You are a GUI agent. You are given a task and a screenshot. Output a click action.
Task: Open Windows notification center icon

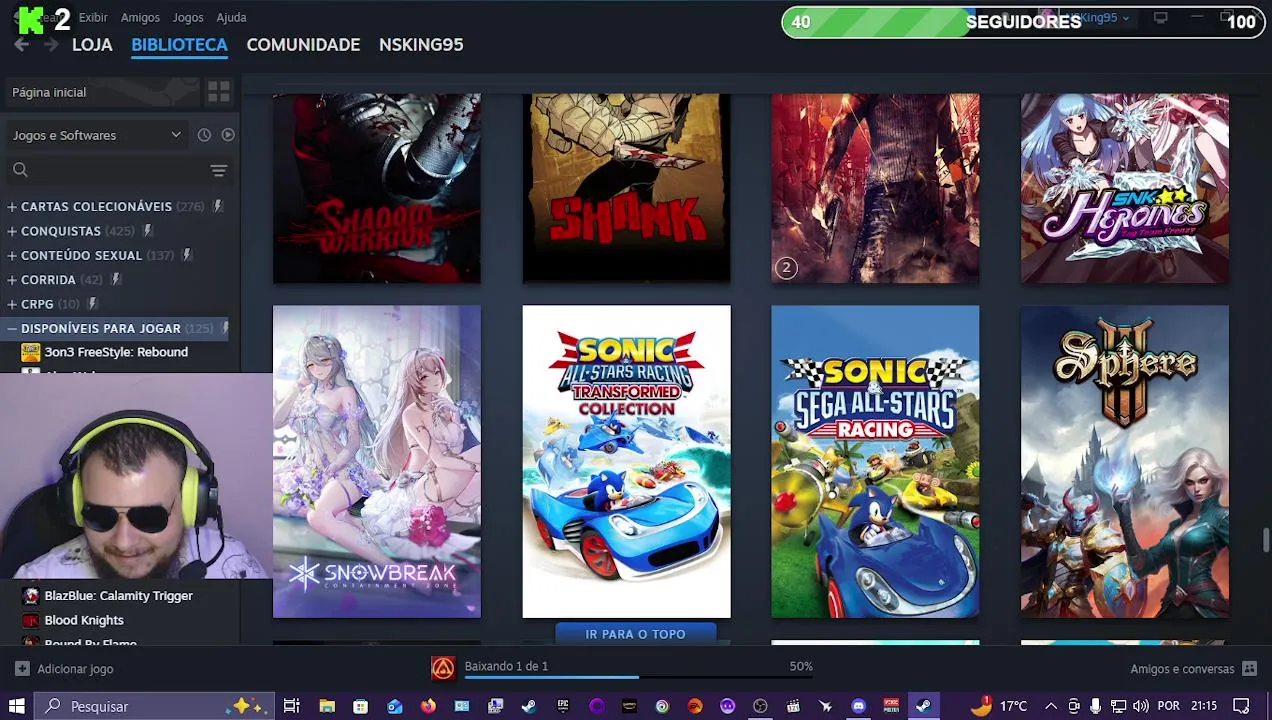pos(1241,706)
